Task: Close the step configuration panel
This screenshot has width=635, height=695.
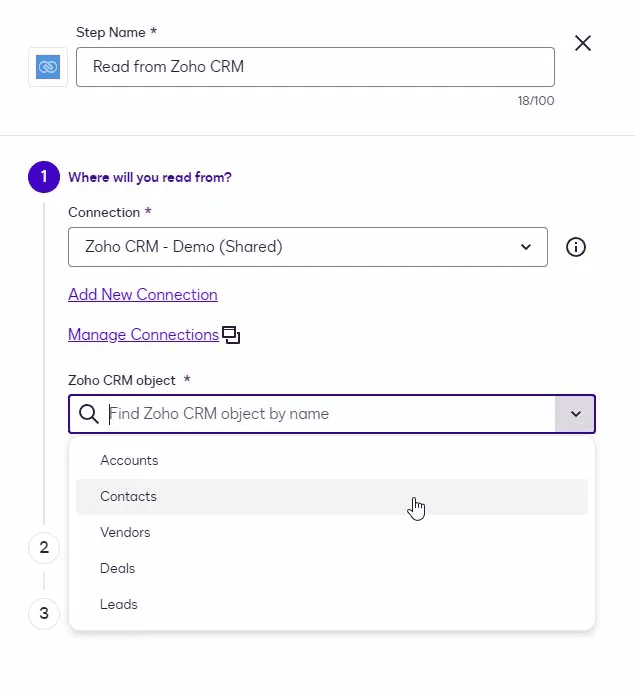Action: (x=583, y=43)
